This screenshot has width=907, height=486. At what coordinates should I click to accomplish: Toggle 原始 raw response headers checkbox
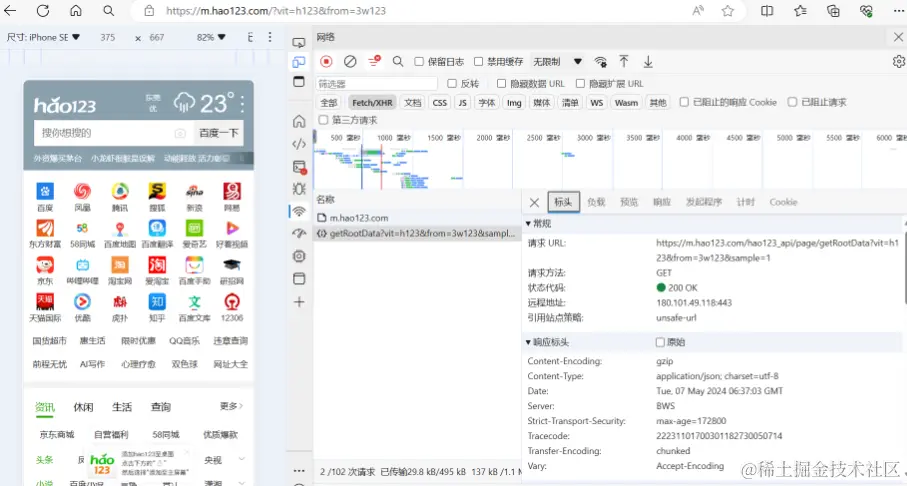click(660, 342)
